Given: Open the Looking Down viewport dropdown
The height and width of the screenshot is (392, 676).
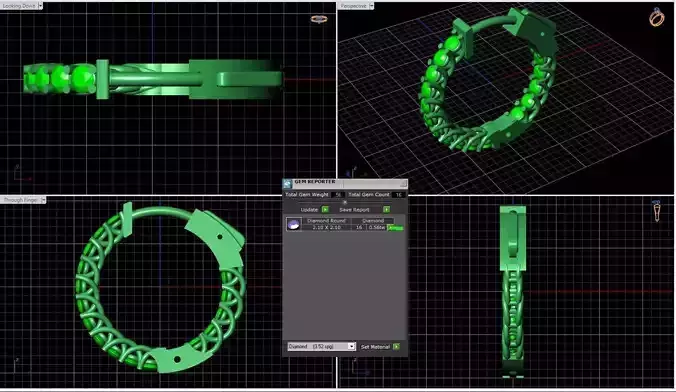Looking at the screenshot, I should click(40, 6).
